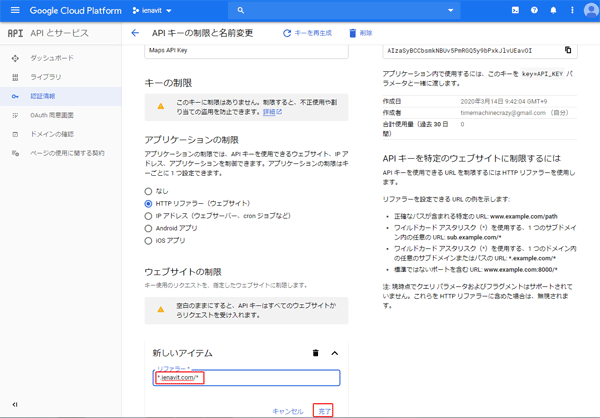Open the help question mark icon
Image resolution: width=600 pixels, height=418 pixels.
coord(534,10)
